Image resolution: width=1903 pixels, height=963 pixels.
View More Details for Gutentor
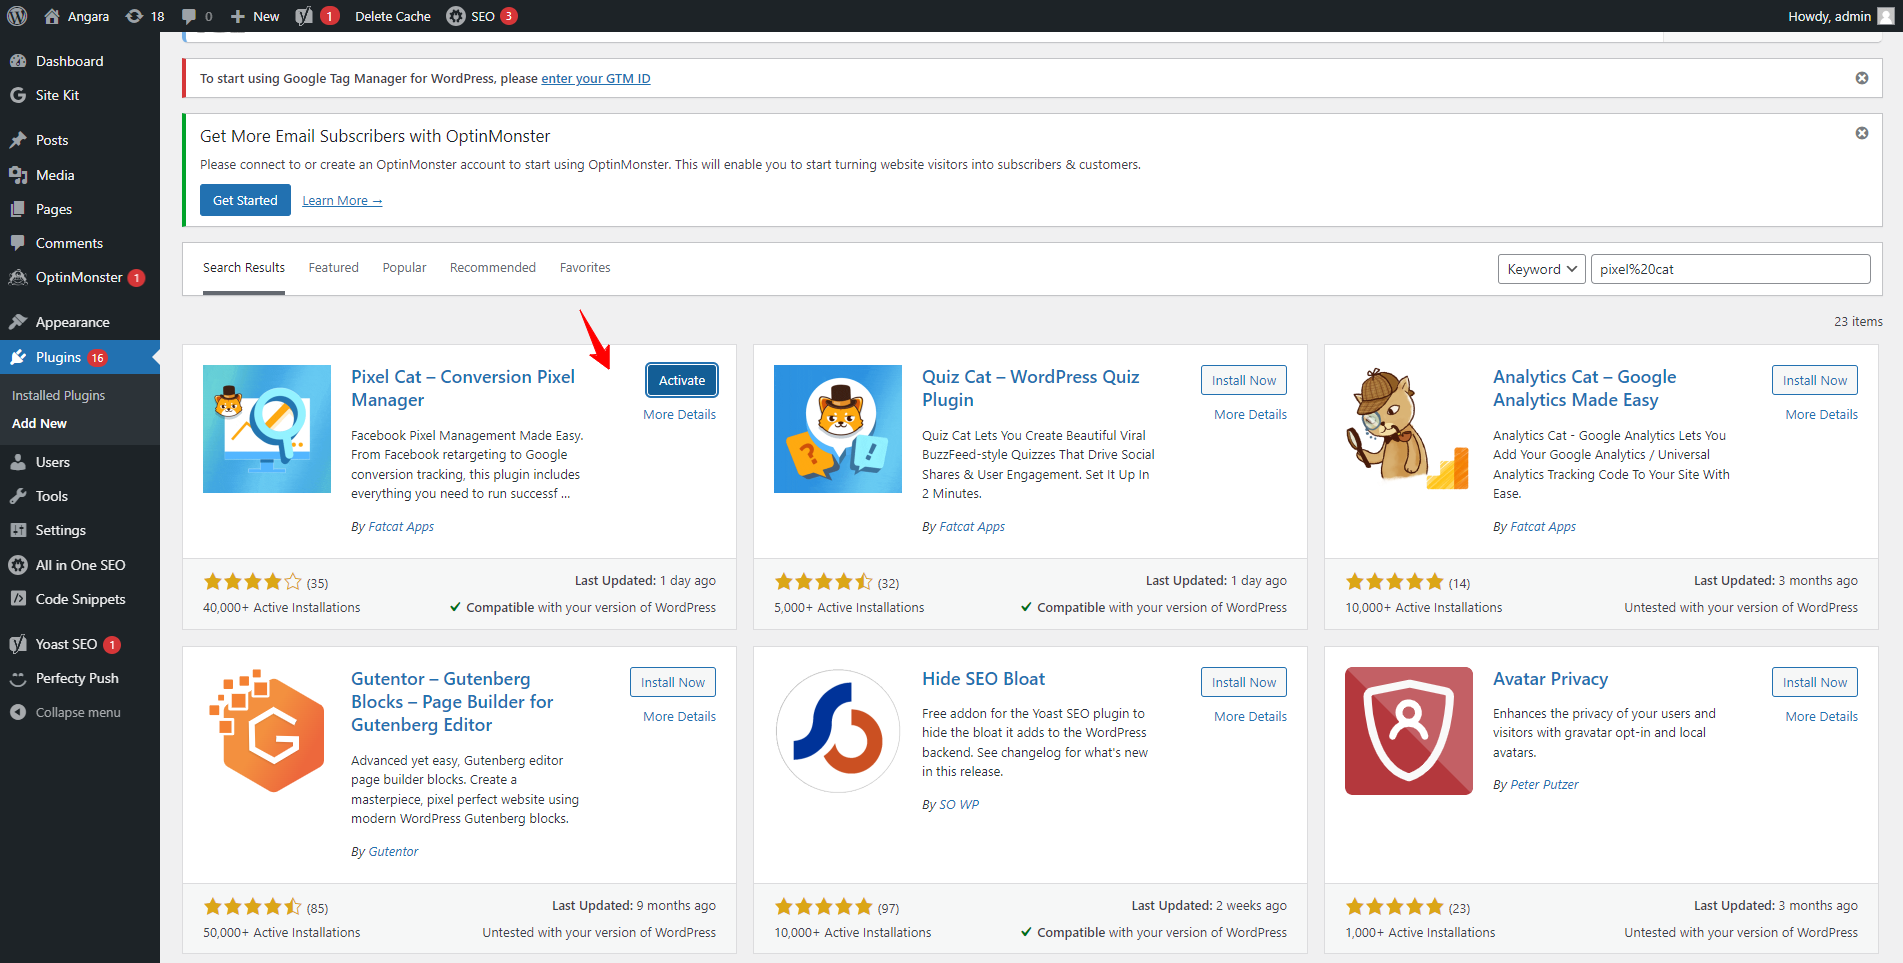click(x=679, y=716)
